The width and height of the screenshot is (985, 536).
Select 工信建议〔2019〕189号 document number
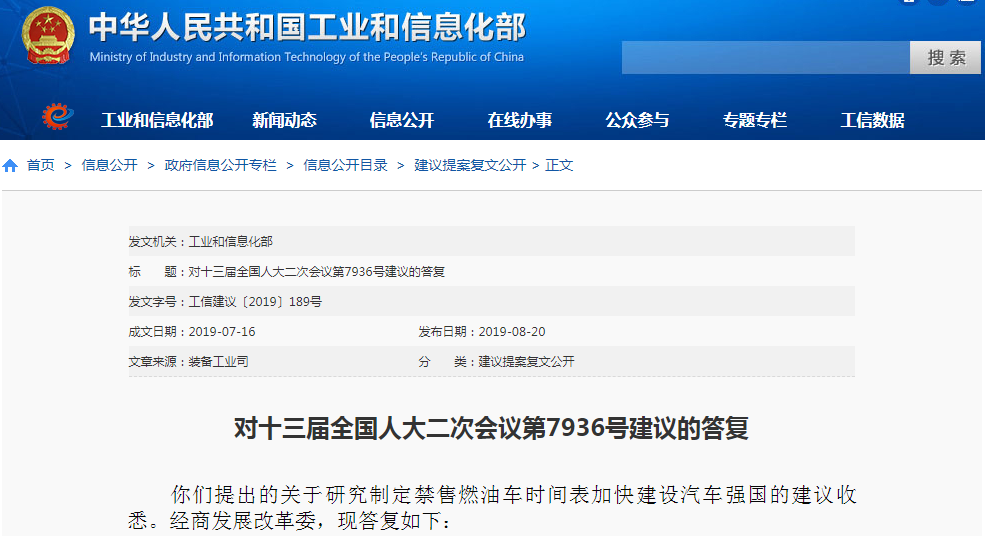point(255,302)
